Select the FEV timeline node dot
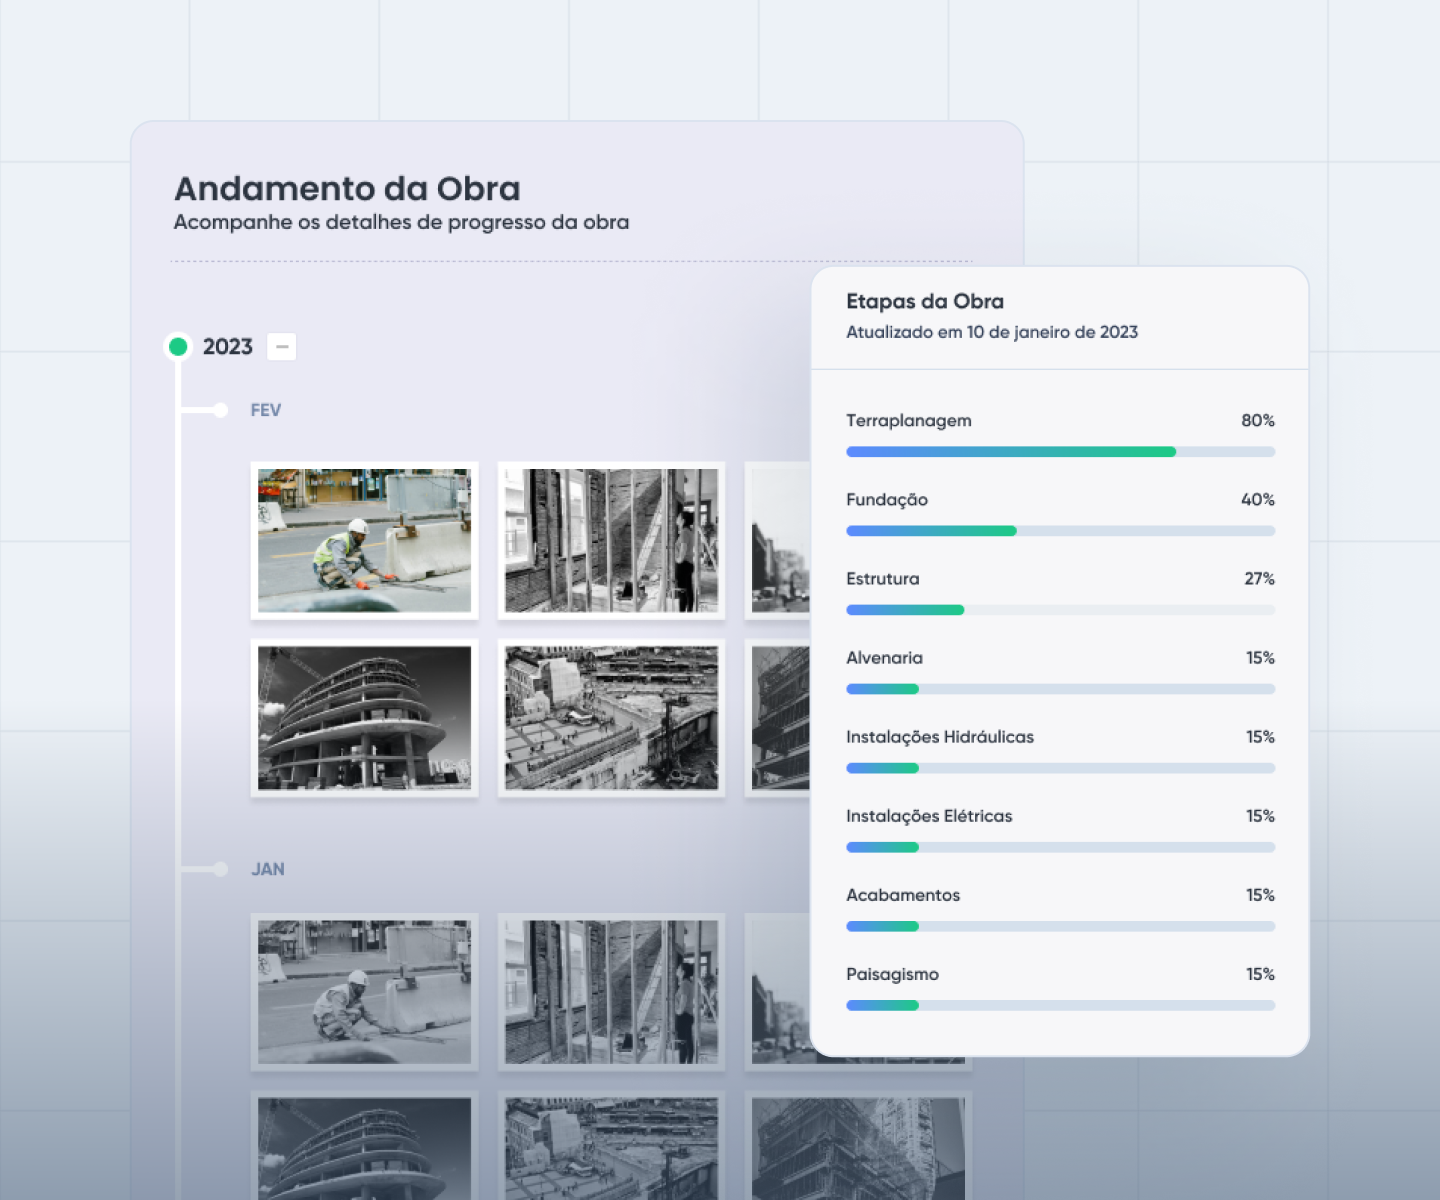The image size is (1440, 1200). coord(220,410)
